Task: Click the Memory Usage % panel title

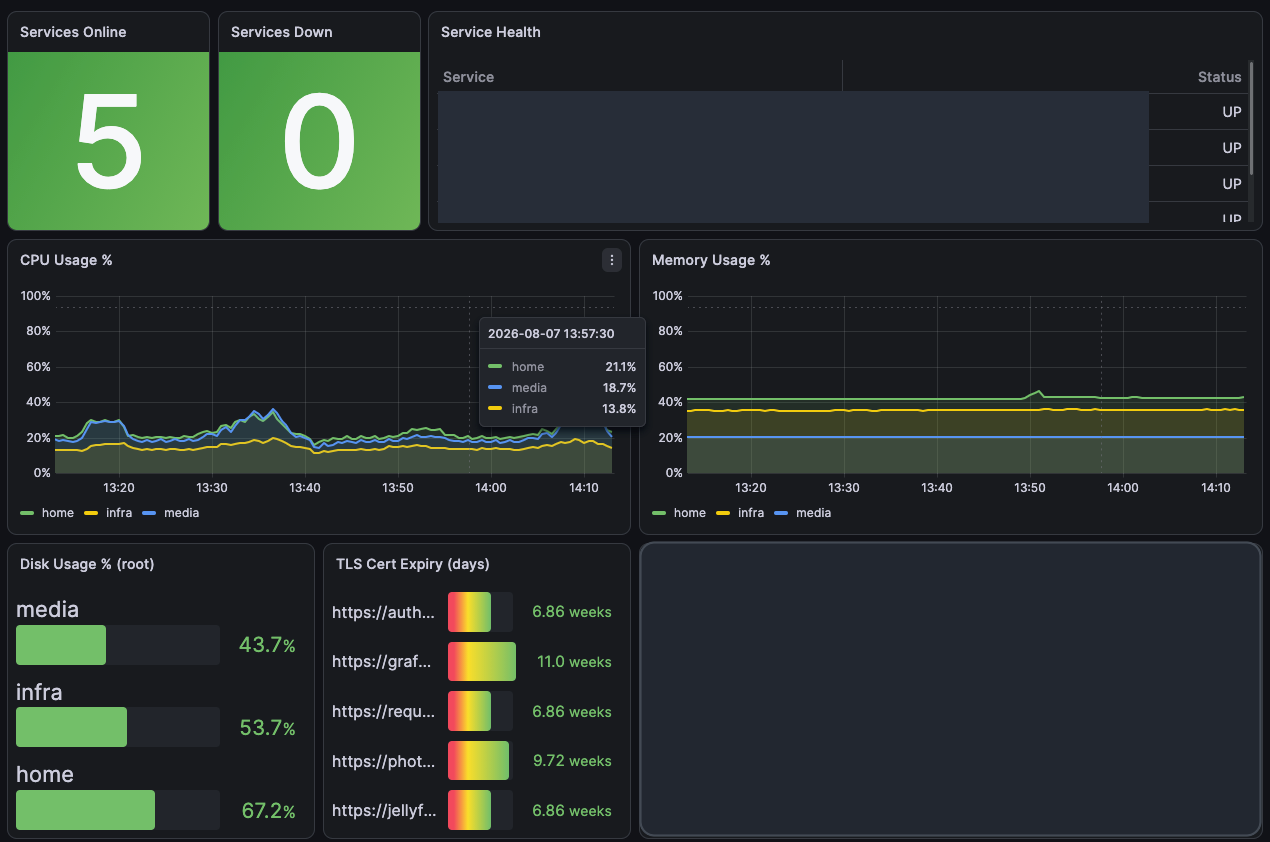Action: [x=711, y=260]
